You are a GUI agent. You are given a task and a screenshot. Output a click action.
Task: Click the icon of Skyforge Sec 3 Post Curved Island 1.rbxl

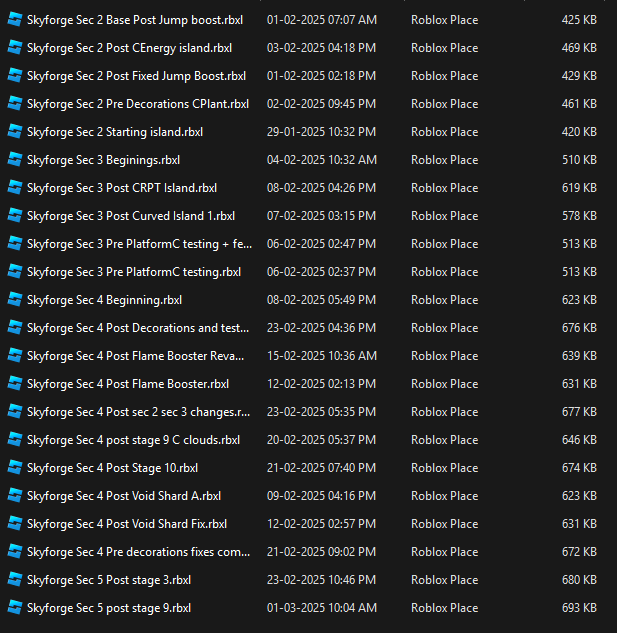pos(15,216)
